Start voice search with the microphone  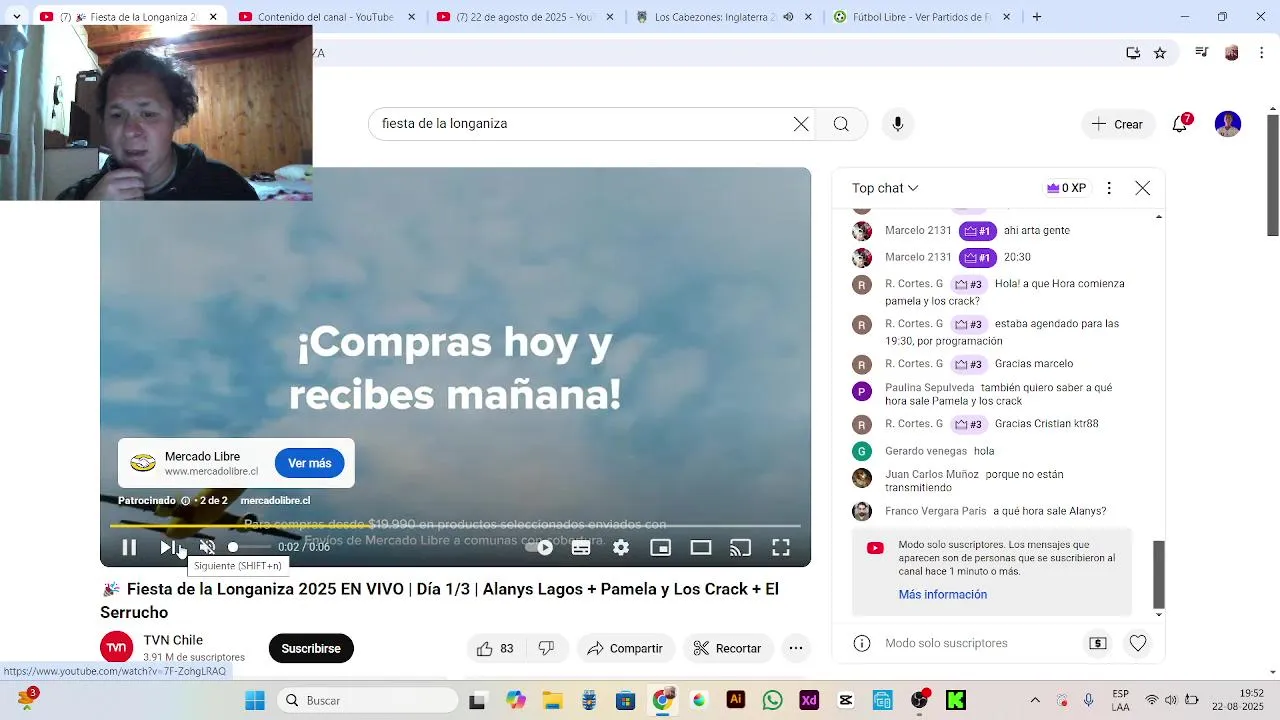point(897,124)
